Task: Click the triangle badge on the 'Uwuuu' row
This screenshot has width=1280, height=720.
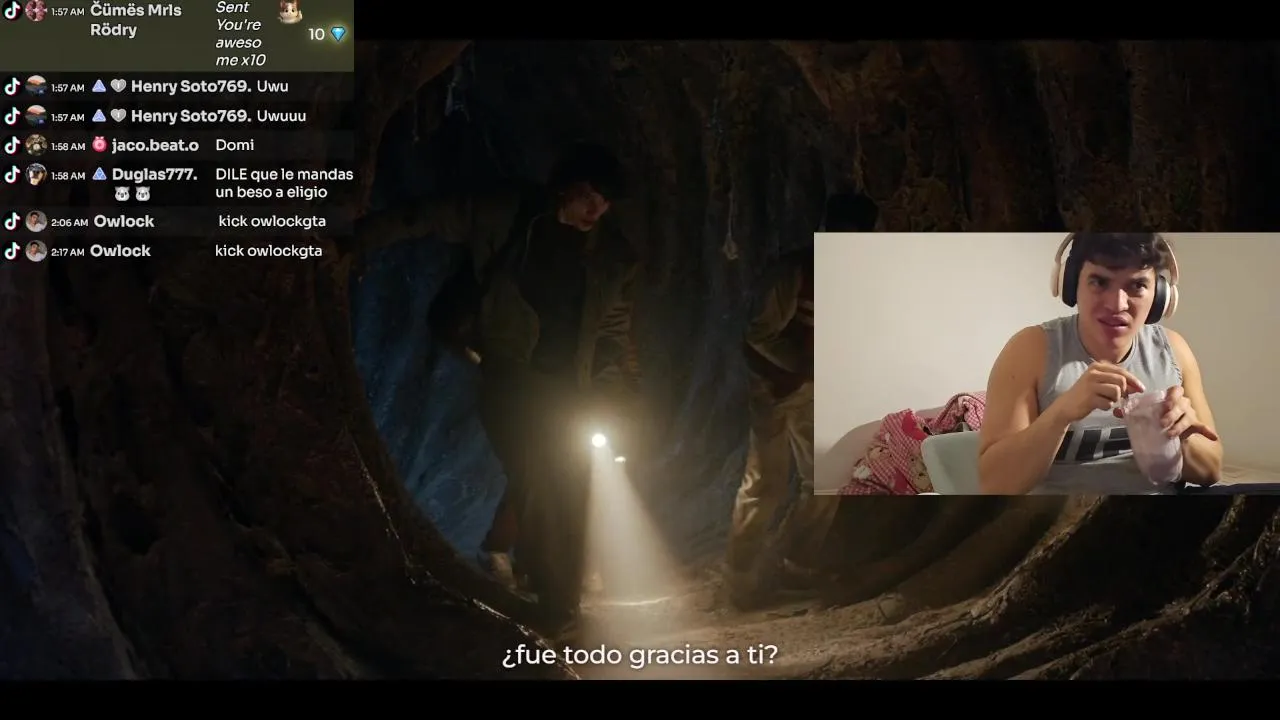Action: (99, 115)
